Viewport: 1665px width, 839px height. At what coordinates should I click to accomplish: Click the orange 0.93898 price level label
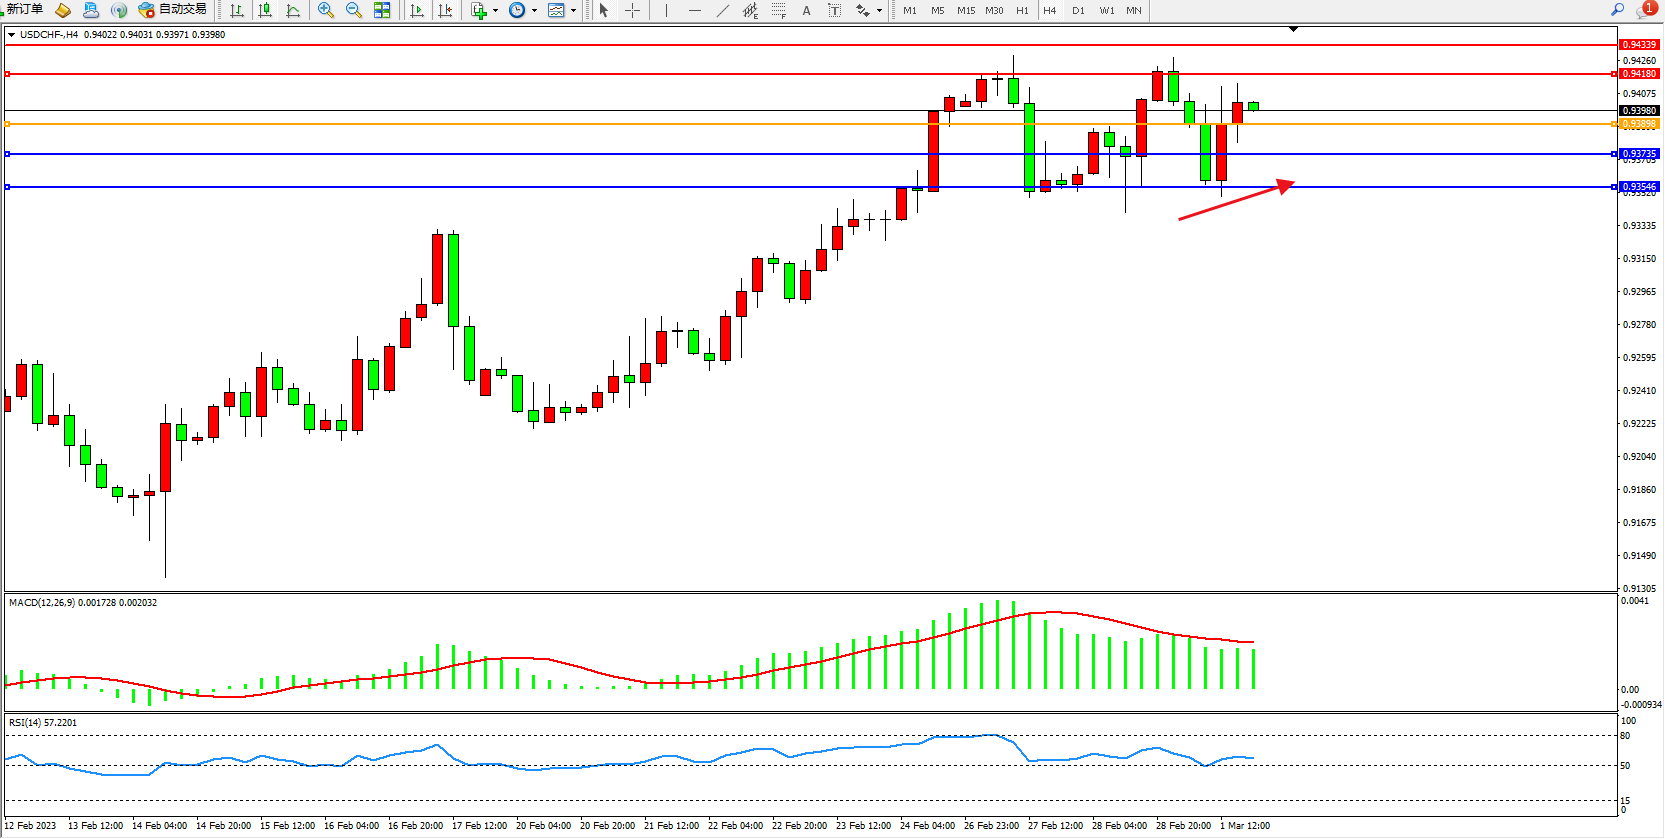1639,124
